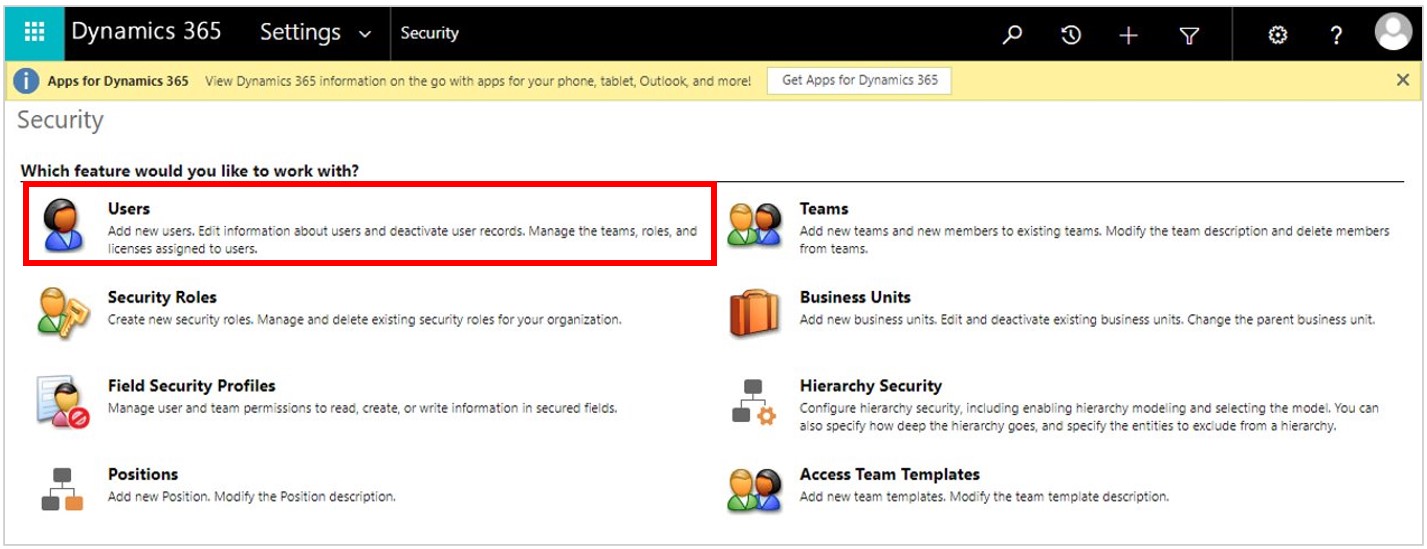Click the Field Security Profiles icon

(63, 401)
